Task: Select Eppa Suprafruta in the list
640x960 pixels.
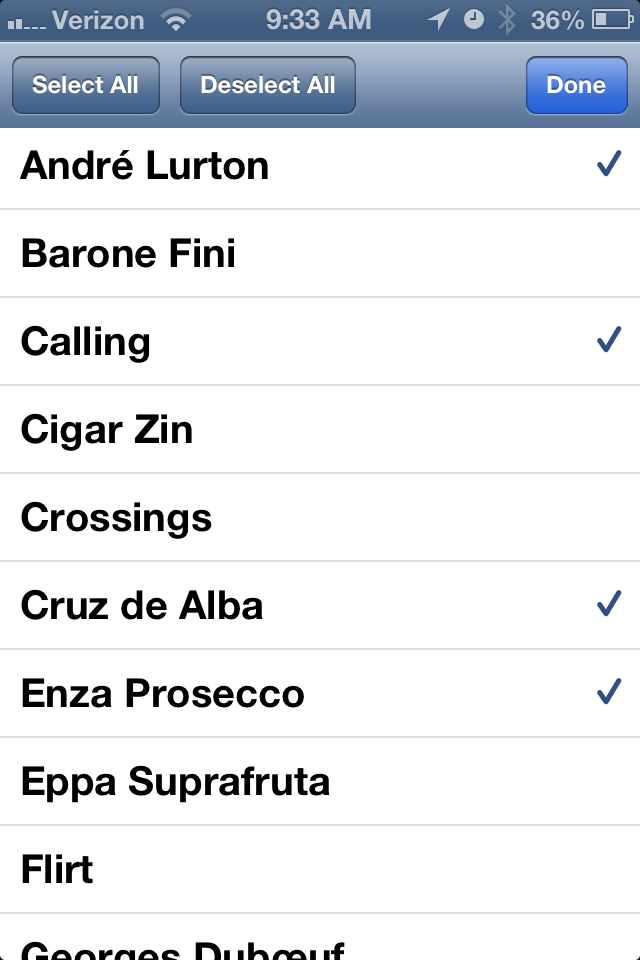Action: coord(320,781)
